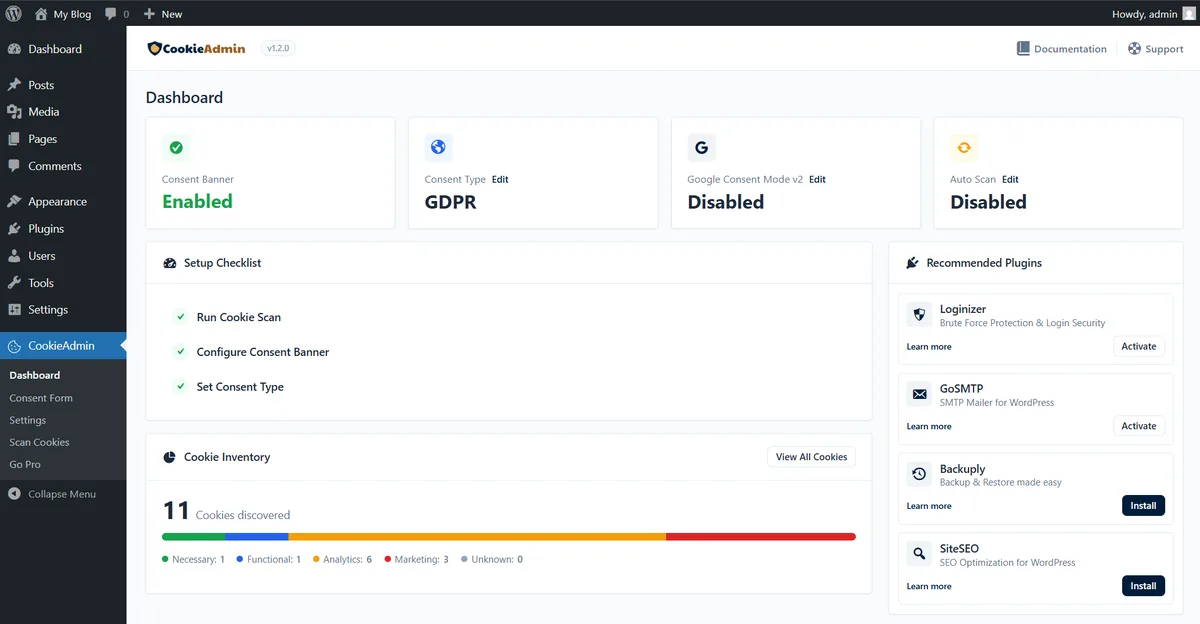
Task: Click Learn more under Loginizer
Action: point(929,347)
